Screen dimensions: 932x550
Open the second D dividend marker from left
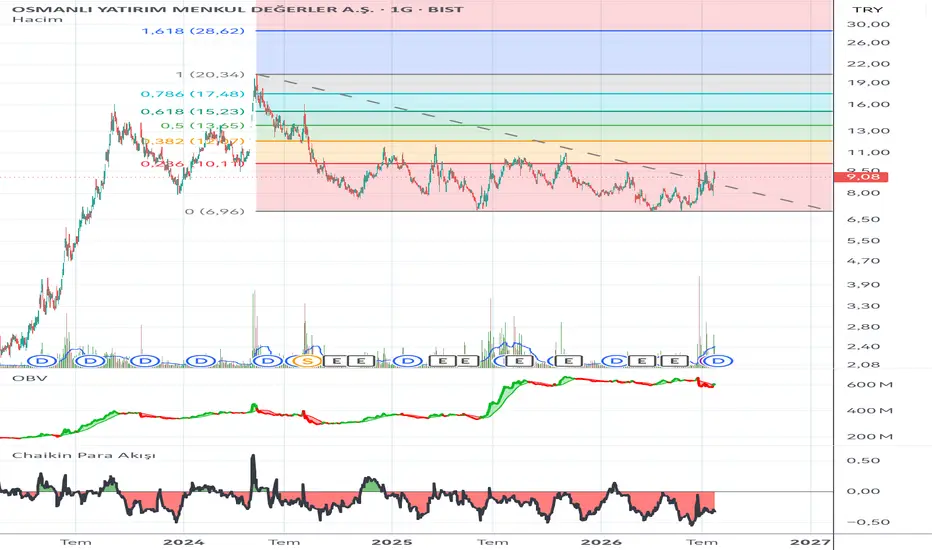[x=90, y=361]
